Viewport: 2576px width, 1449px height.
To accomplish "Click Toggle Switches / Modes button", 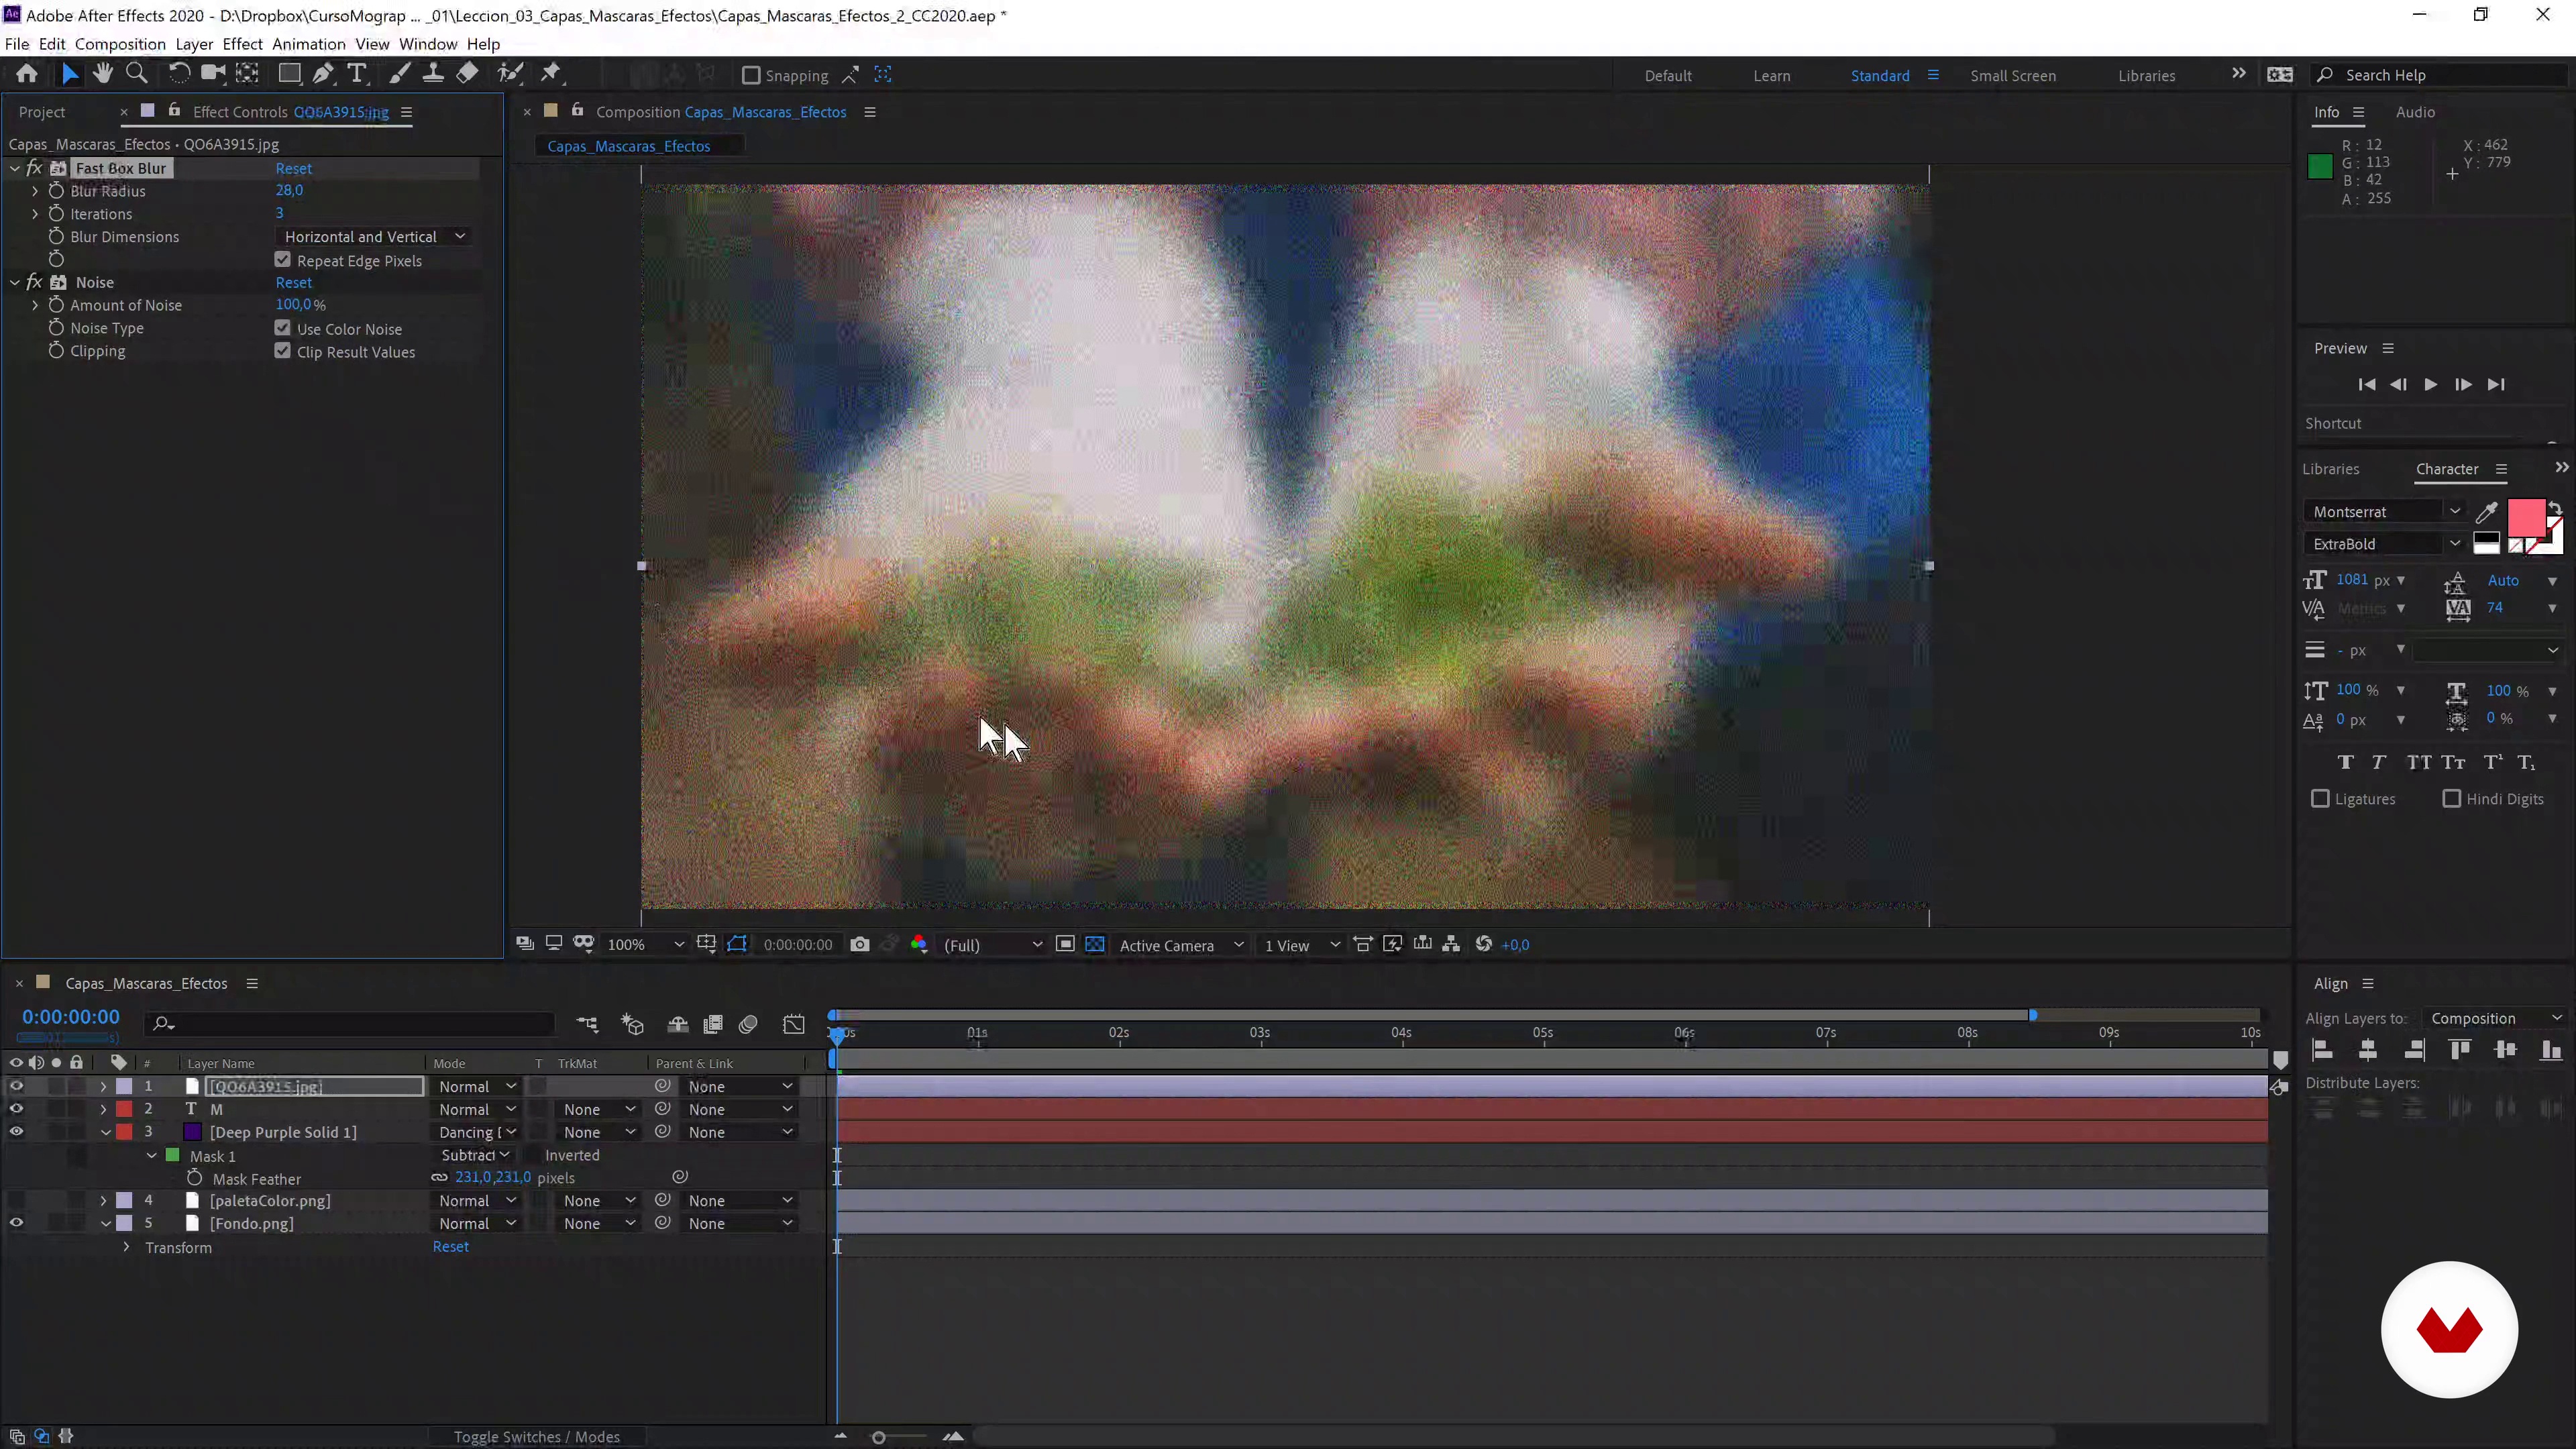I will coord(537,1437).
